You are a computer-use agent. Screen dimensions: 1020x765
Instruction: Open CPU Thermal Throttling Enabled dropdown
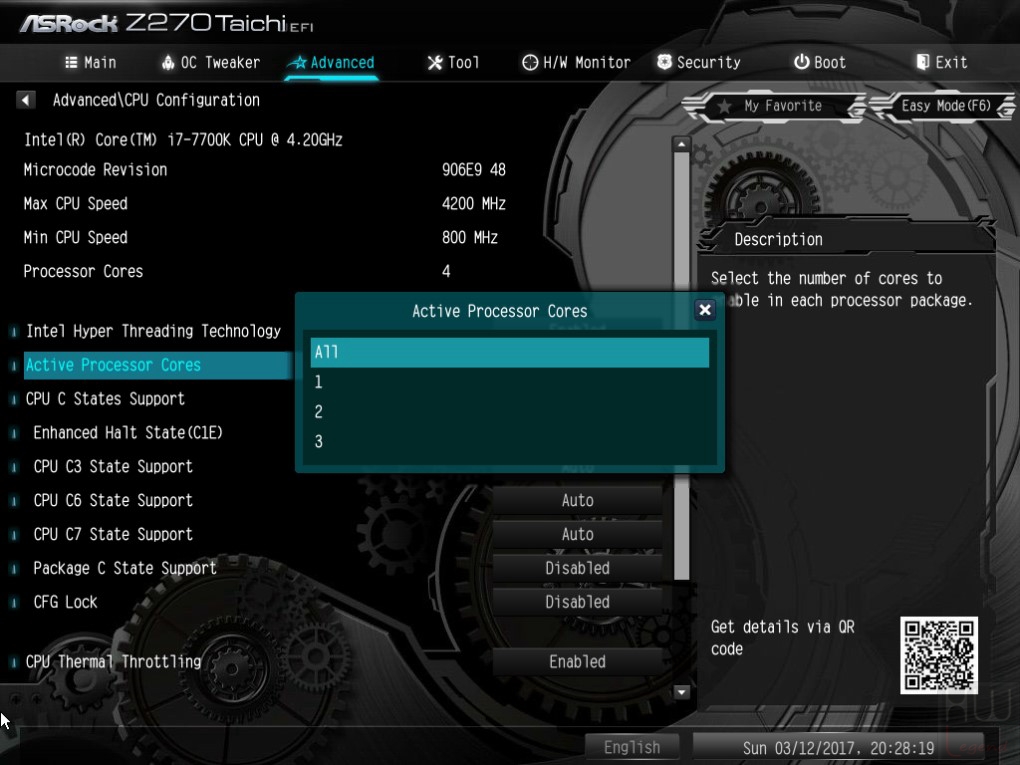[x=577, y=662]
